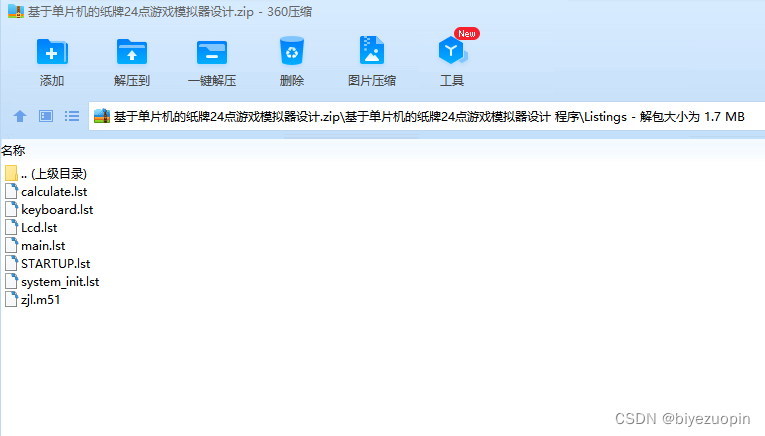Select the file zjl.m51
Image resolution: width=765 pixels, height=436 pixels.
pos(40,299)
